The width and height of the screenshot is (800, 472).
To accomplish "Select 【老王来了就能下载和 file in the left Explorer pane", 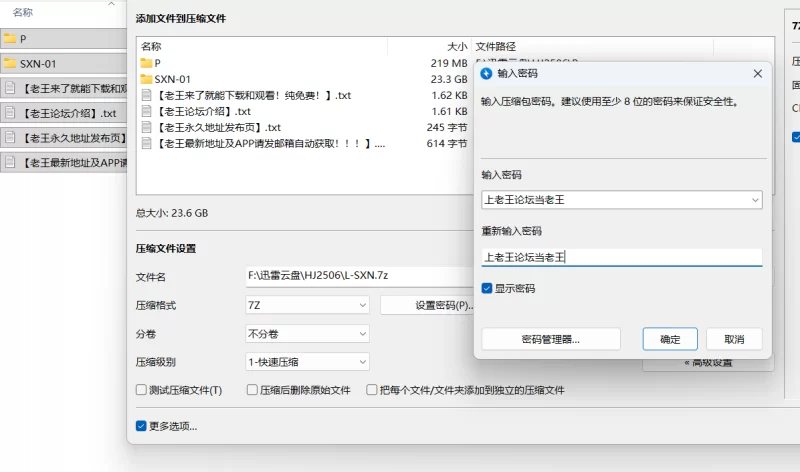I will click(x=64, y=88).
